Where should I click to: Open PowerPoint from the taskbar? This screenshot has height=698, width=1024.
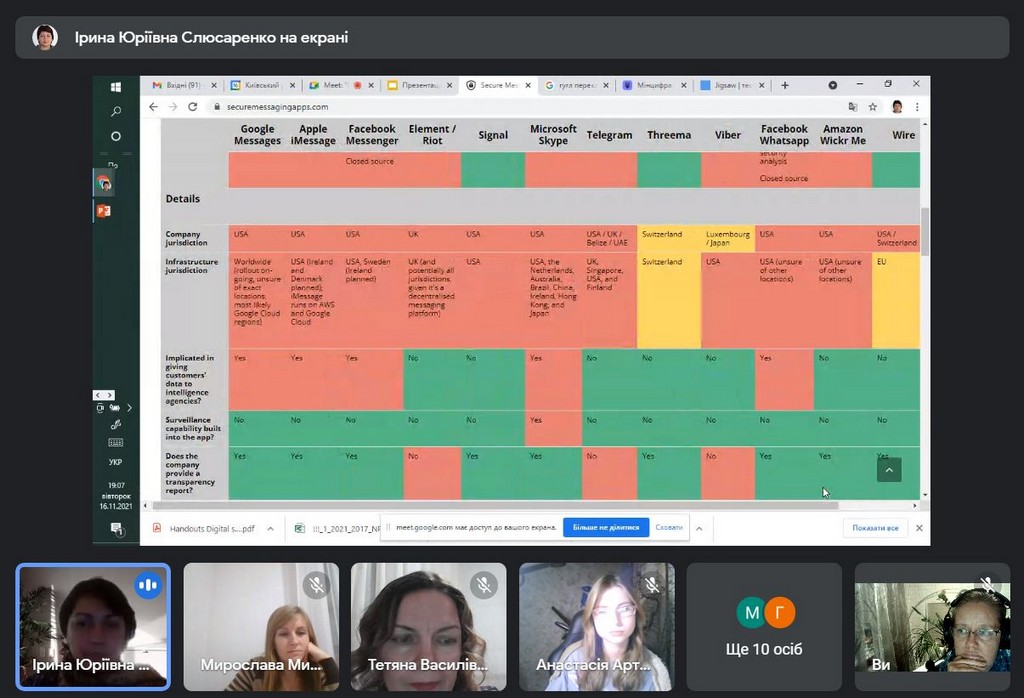coord(103,211)
